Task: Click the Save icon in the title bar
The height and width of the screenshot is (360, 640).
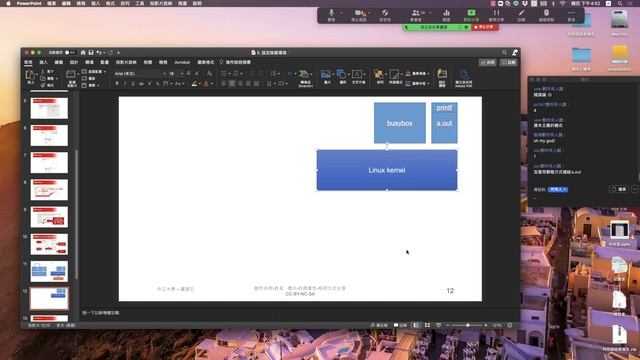Action: 91,53
